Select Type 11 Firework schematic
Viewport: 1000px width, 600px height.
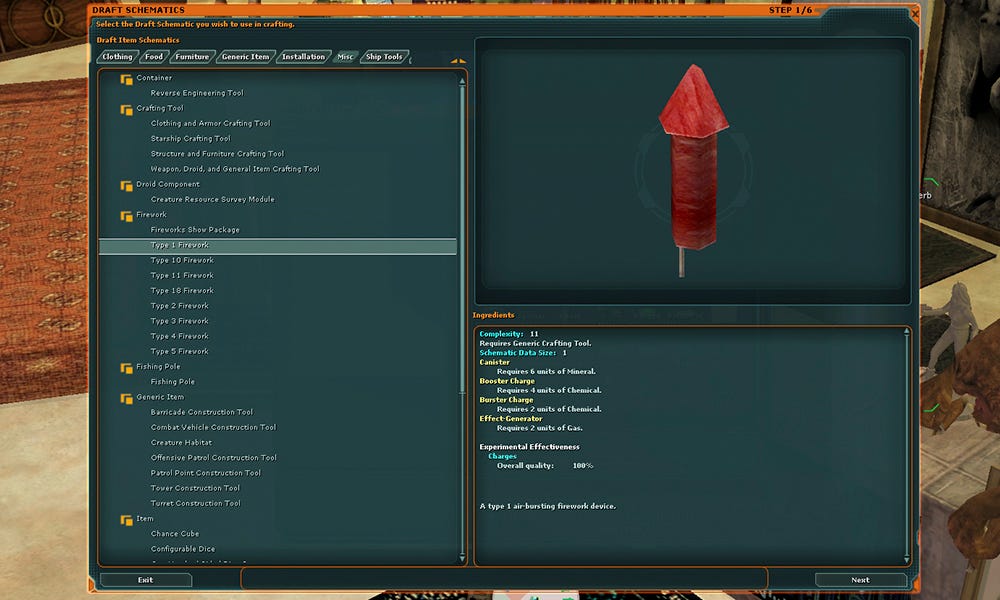click(x=182, y=275)
